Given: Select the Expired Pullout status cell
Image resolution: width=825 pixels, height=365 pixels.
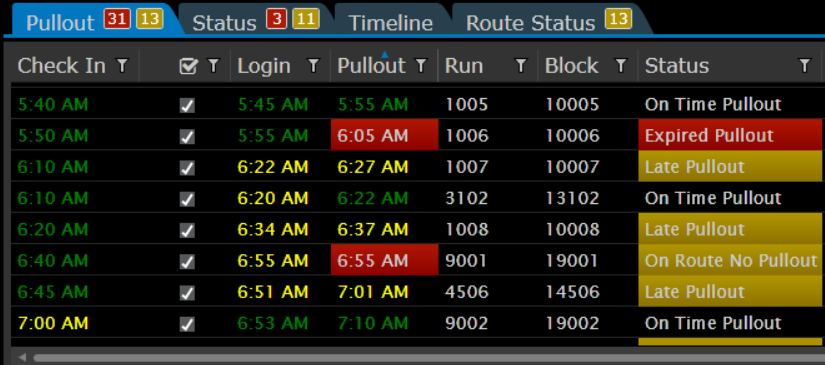Looking at the screenshot, I should (x=730, y=135).
